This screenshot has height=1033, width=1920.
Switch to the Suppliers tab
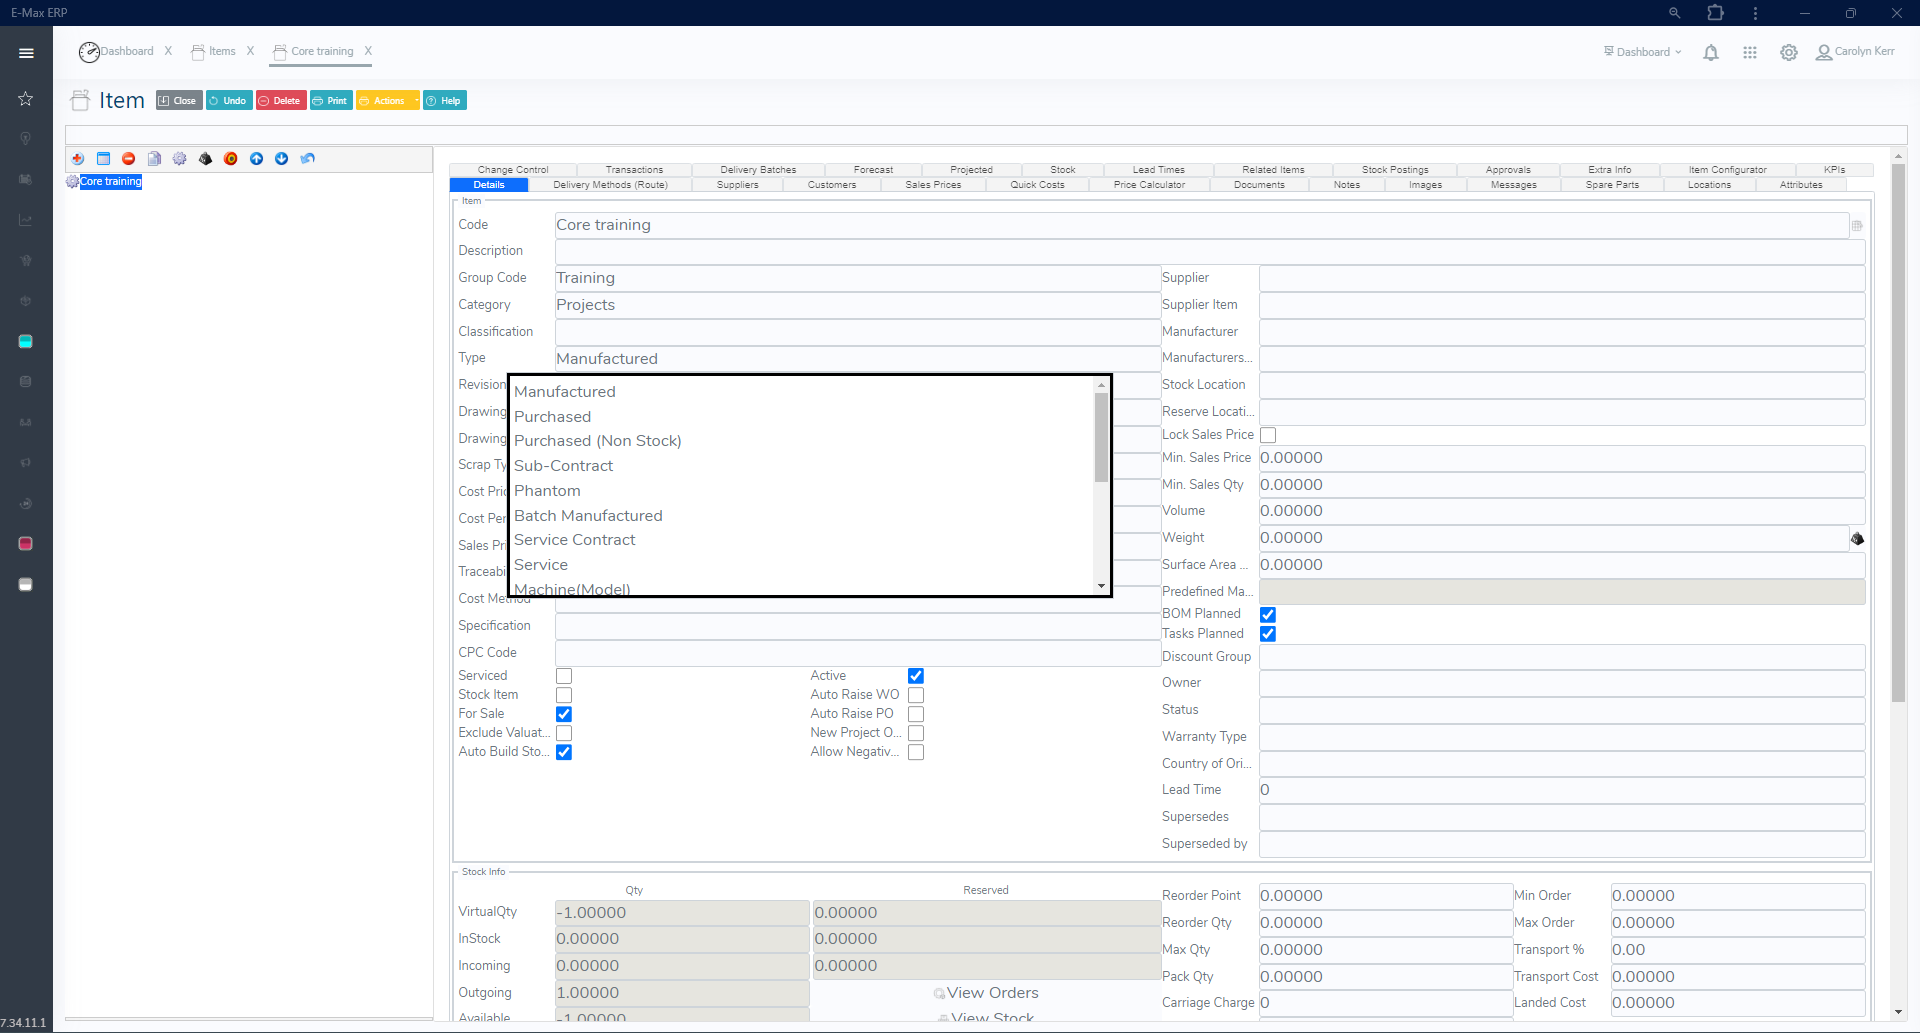coord(736,185)
